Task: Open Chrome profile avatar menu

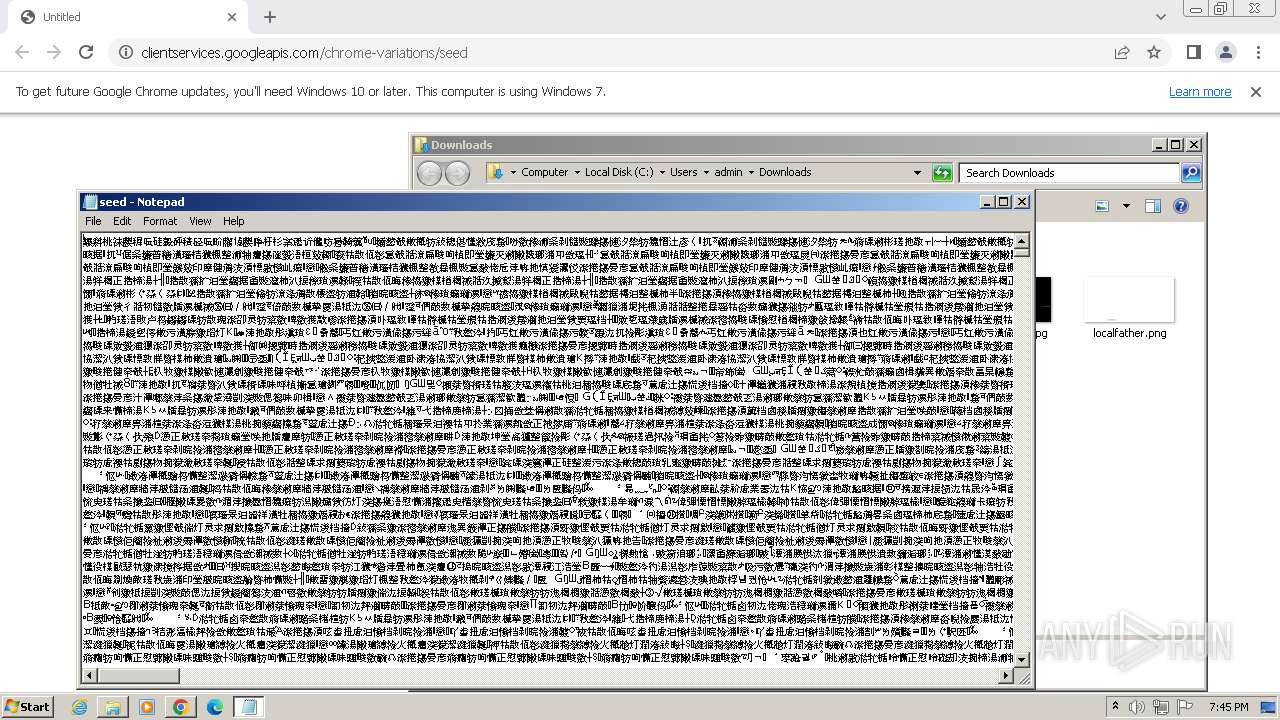Action: pos(1226,52)
